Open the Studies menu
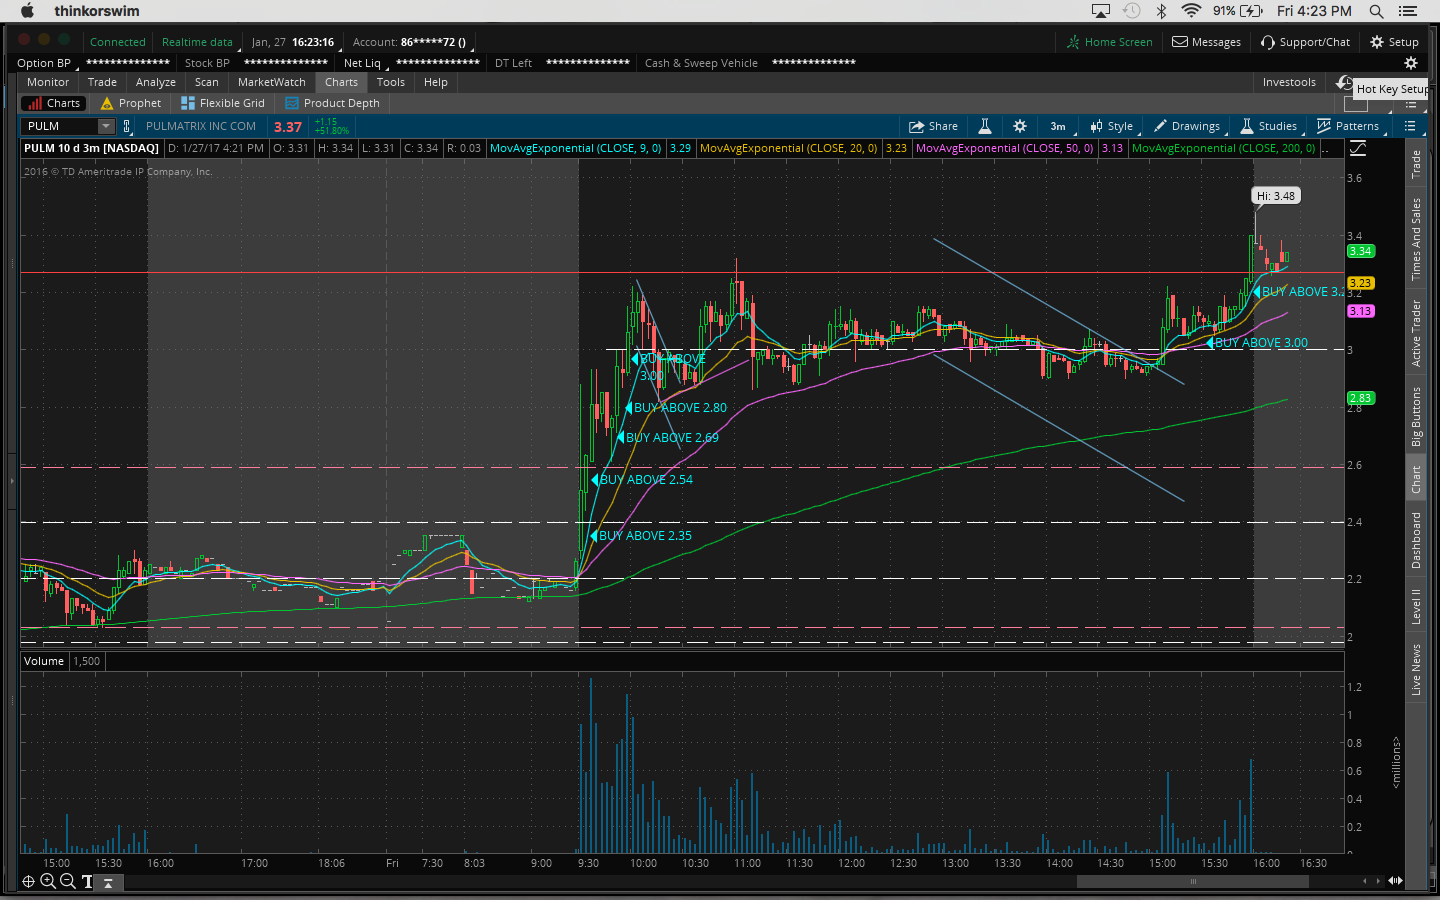This screenshot has width=1440, height=900. (x=1269, y=126)
